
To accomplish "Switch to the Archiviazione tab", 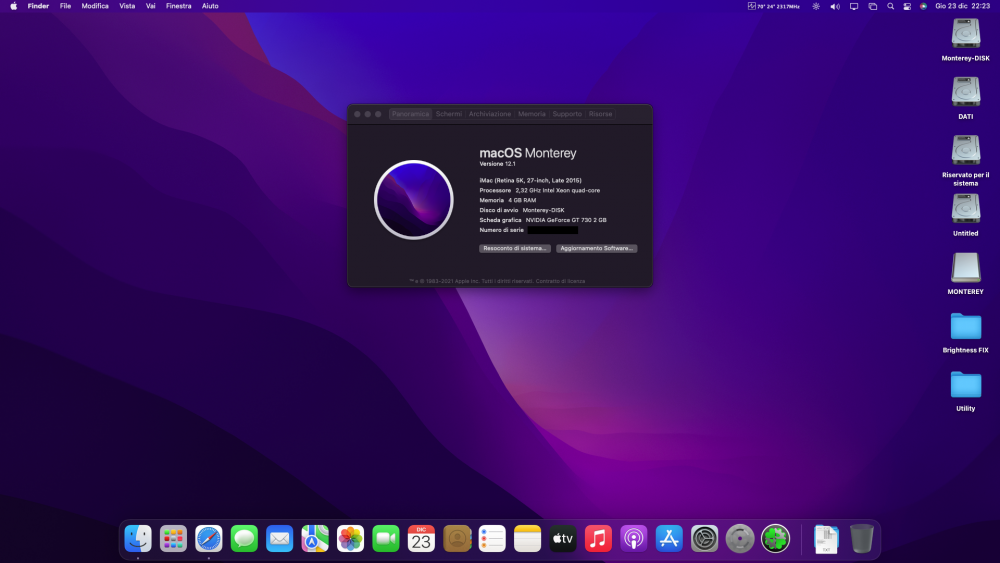I will 490,114.
